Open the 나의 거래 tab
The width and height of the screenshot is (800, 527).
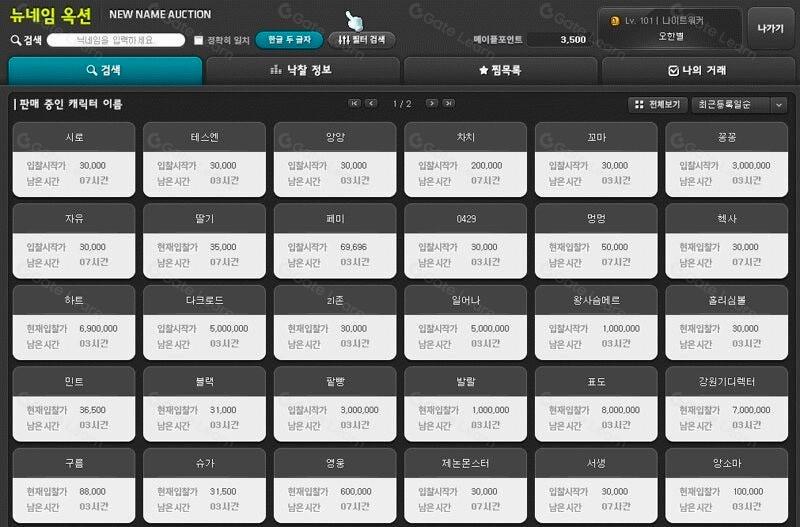point(698,70)
